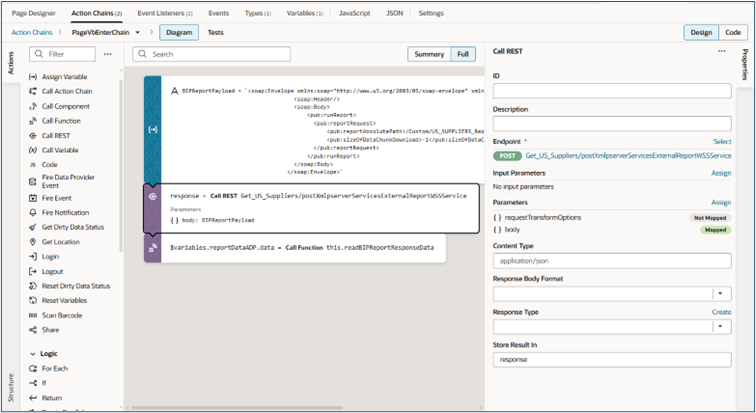Click the Login action icon
Image resolution: width=756 pixels, height=413 pixels.
[x=34, y=257]
